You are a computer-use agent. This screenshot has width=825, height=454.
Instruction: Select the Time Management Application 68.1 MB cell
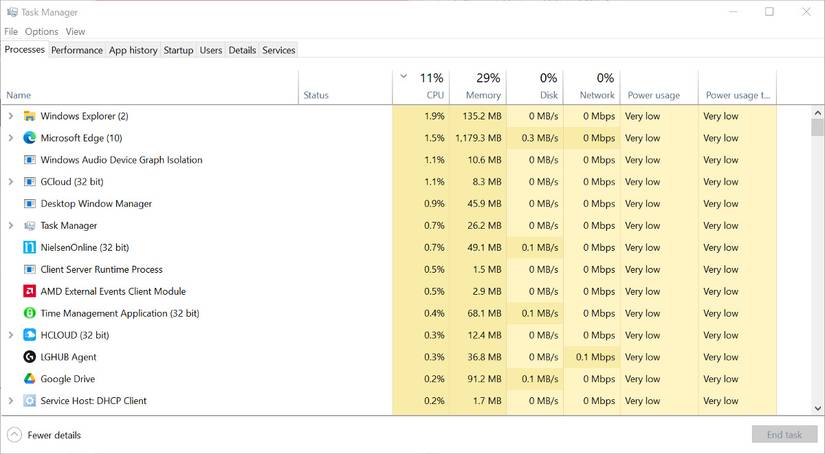[x=478, y=313]
